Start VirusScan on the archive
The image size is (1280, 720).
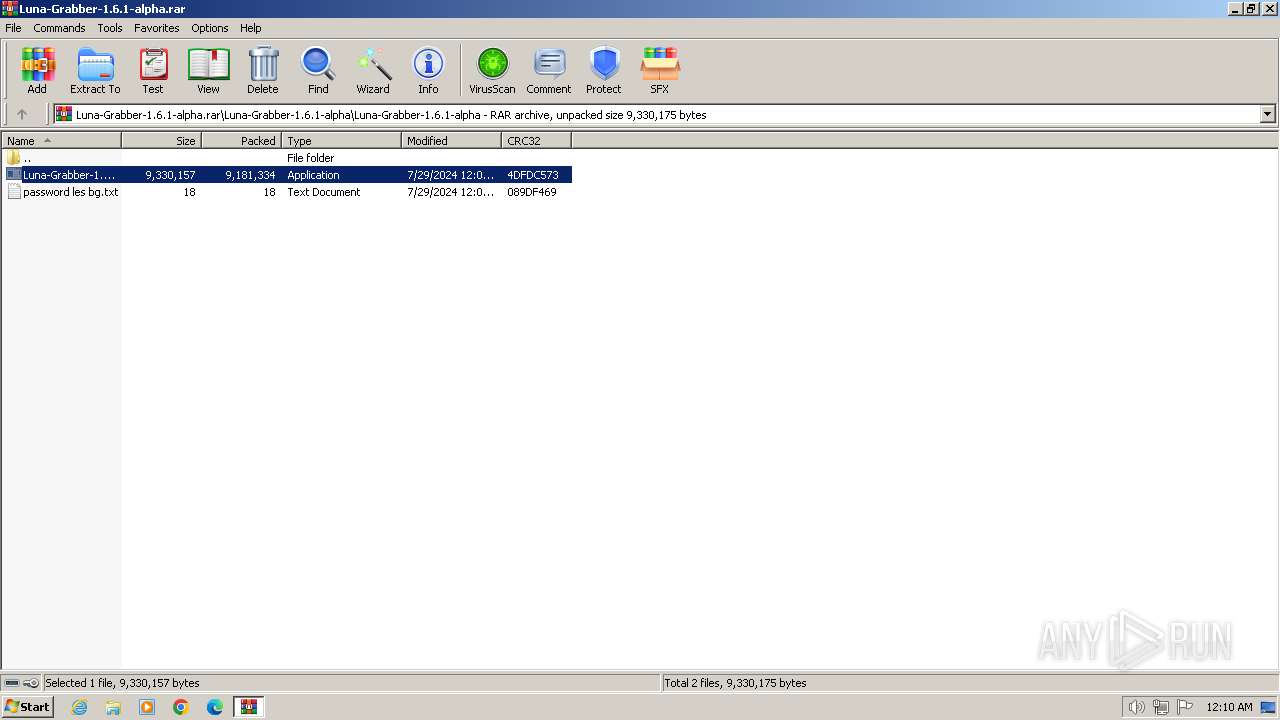[492, 70]
